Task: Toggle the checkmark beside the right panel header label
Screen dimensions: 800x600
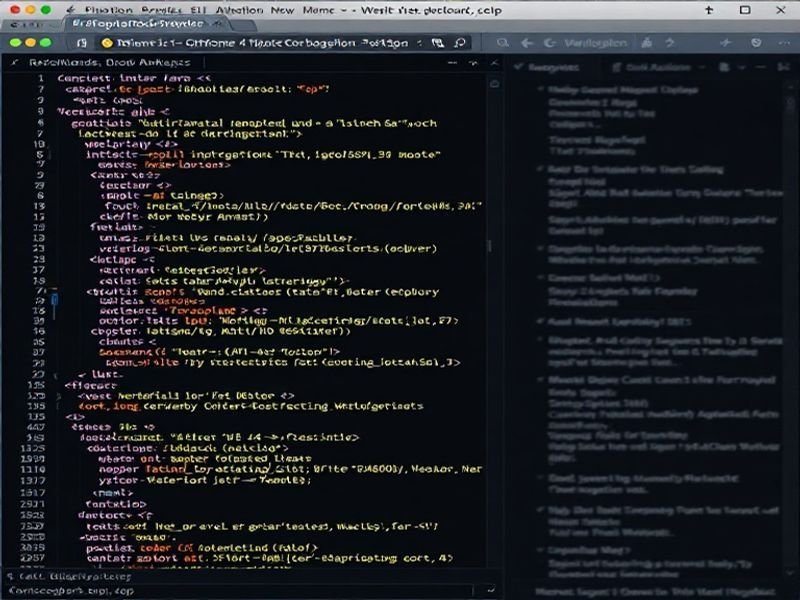Action: point(520,66)
